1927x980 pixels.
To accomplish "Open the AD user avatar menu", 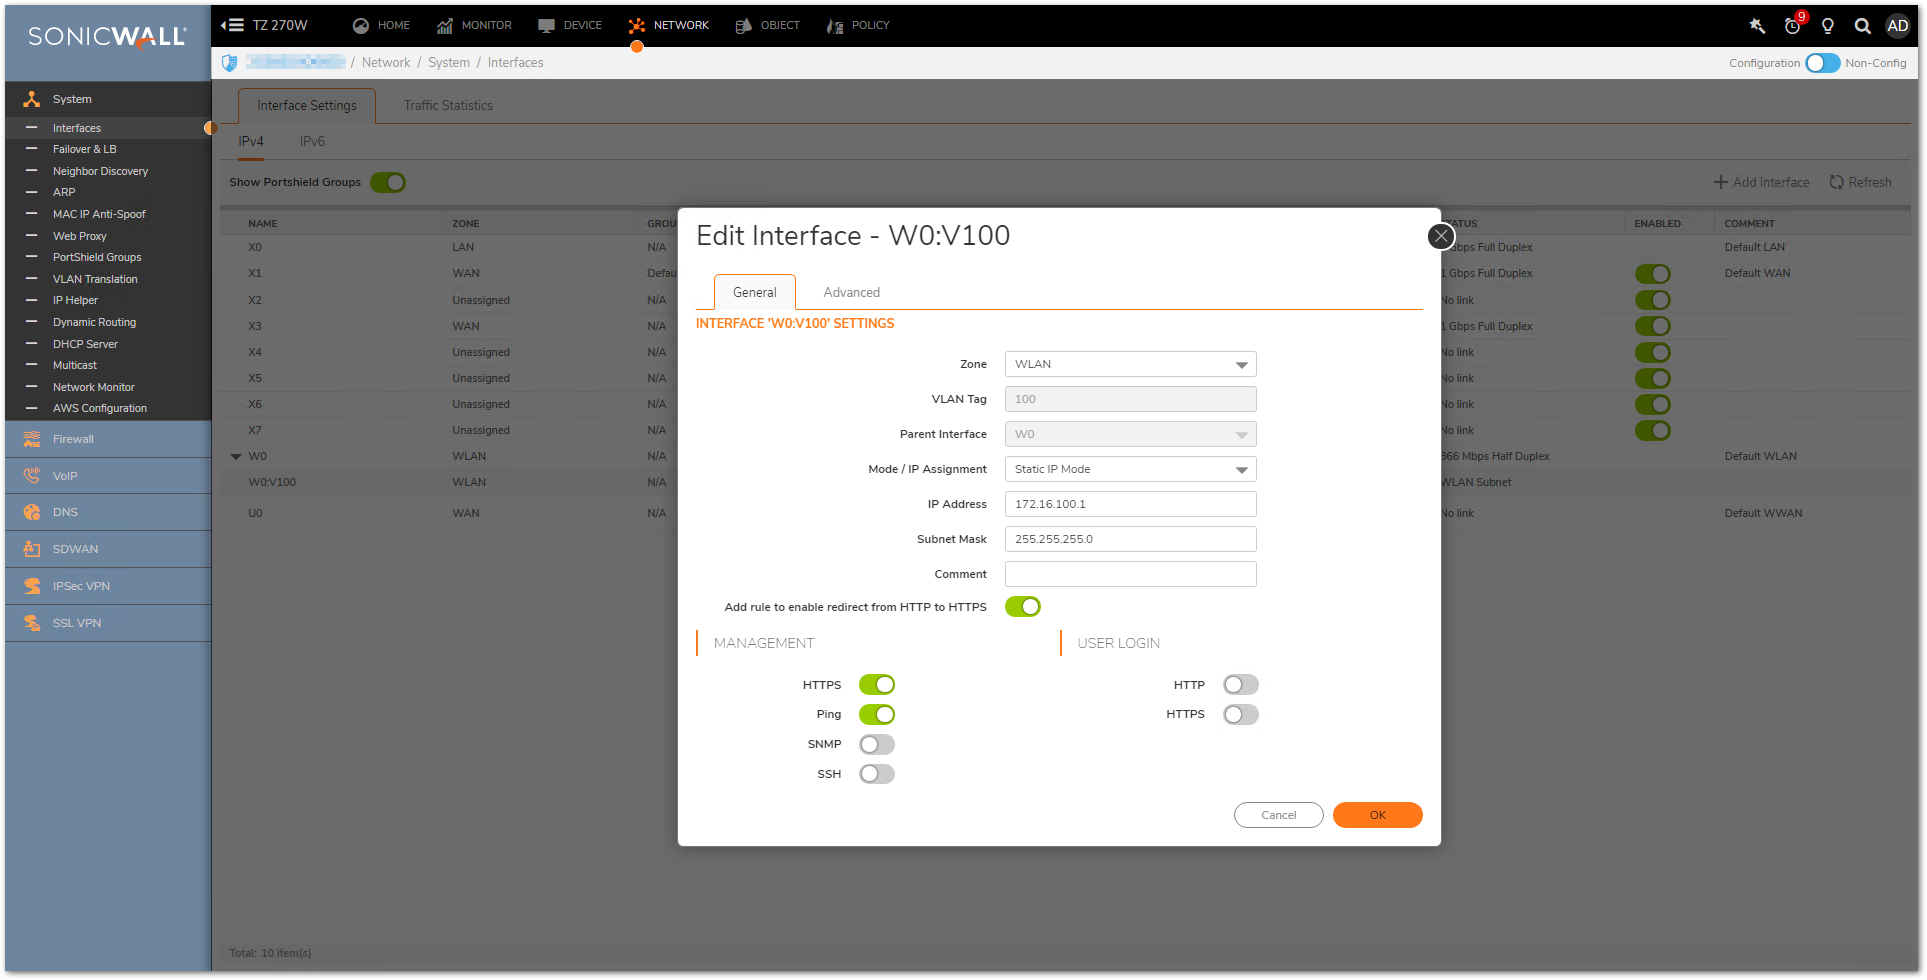I will 1897,26.
